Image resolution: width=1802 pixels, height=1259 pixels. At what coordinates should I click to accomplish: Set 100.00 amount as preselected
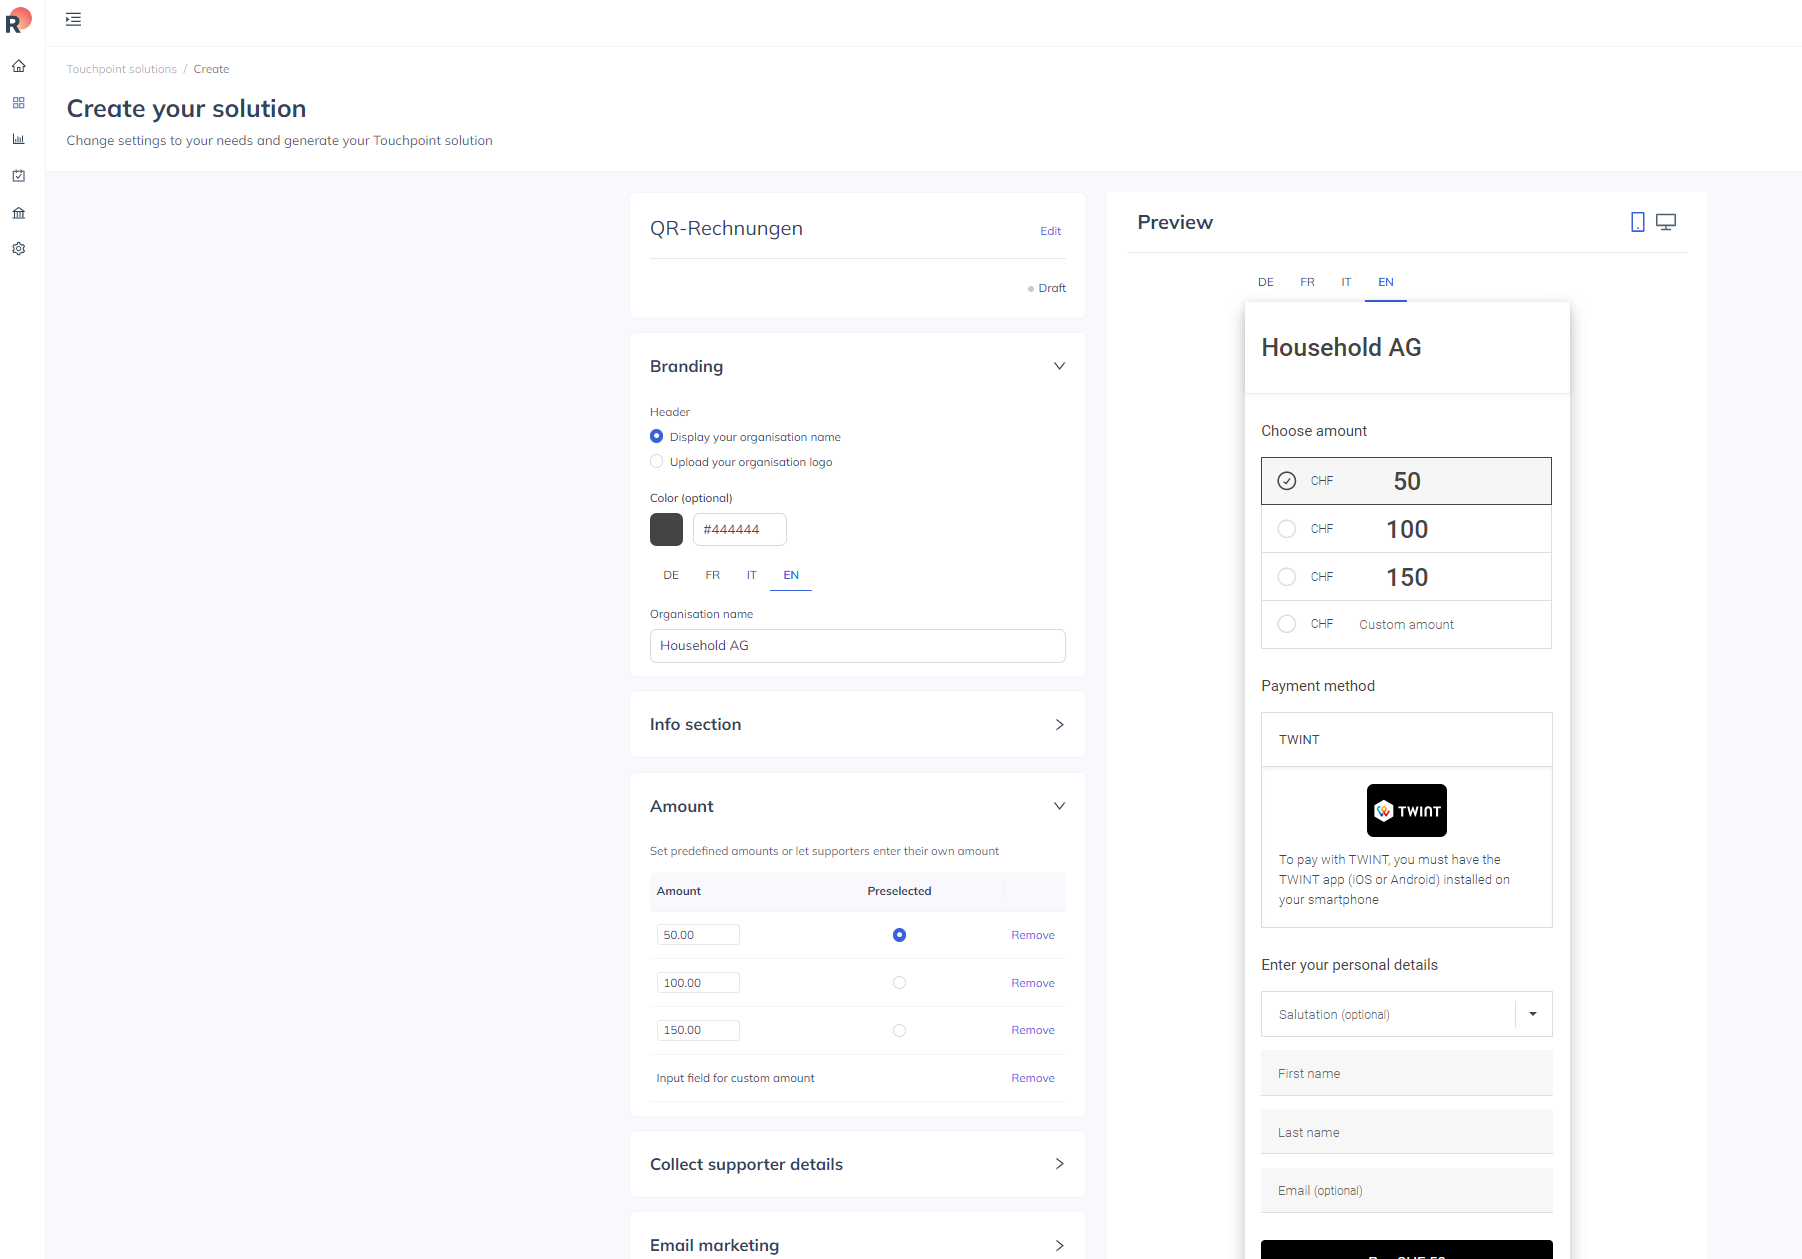[899, 983]
